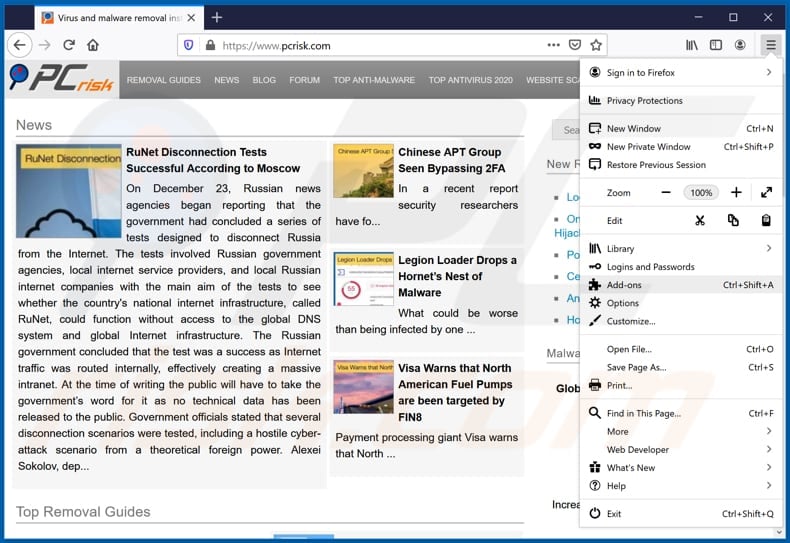Click the PCrisk site logo

61,79
